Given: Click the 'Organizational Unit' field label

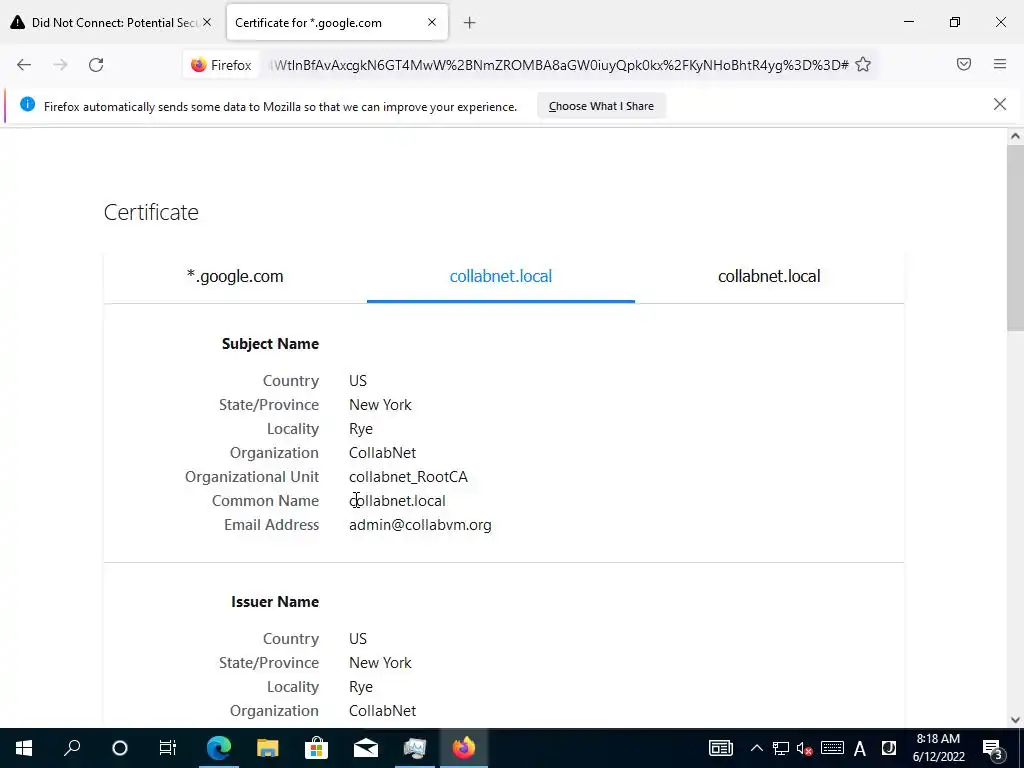Looking at the screenshot, I should pyautogui.click(x=252, y=477).
